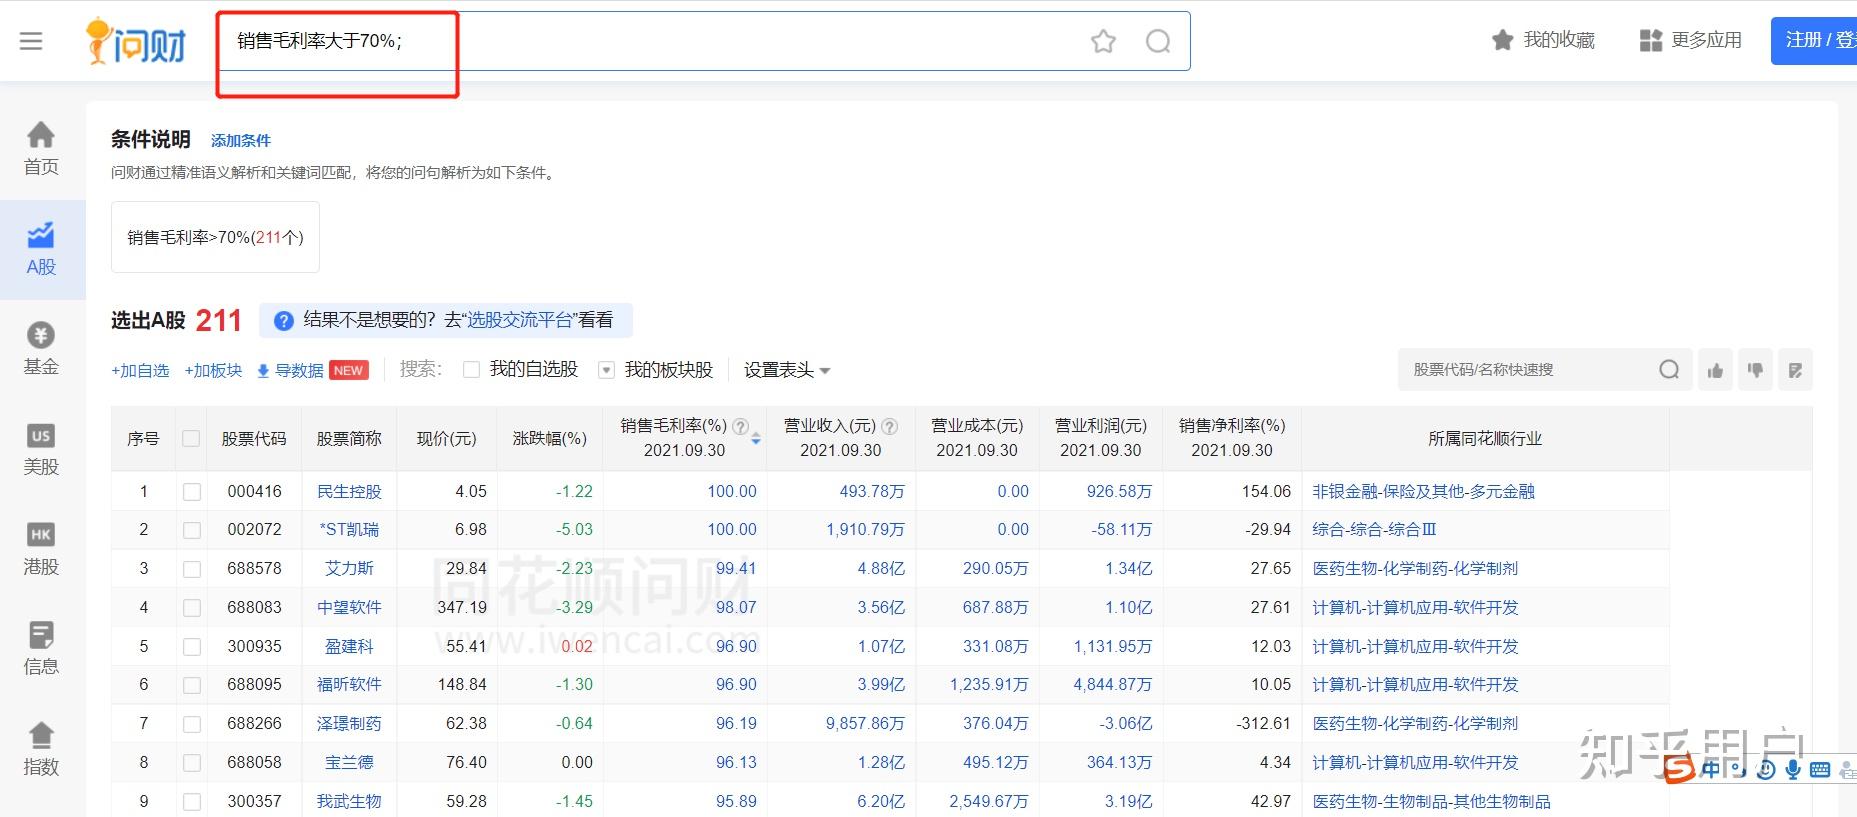Open the hamburger menu icon
This screenshot has width=1857, height=817.
[31, 41]
